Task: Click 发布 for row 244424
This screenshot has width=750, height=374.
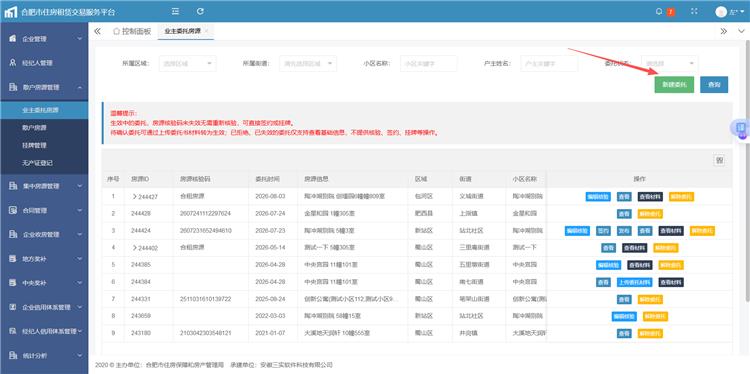Action: [624, 231]
